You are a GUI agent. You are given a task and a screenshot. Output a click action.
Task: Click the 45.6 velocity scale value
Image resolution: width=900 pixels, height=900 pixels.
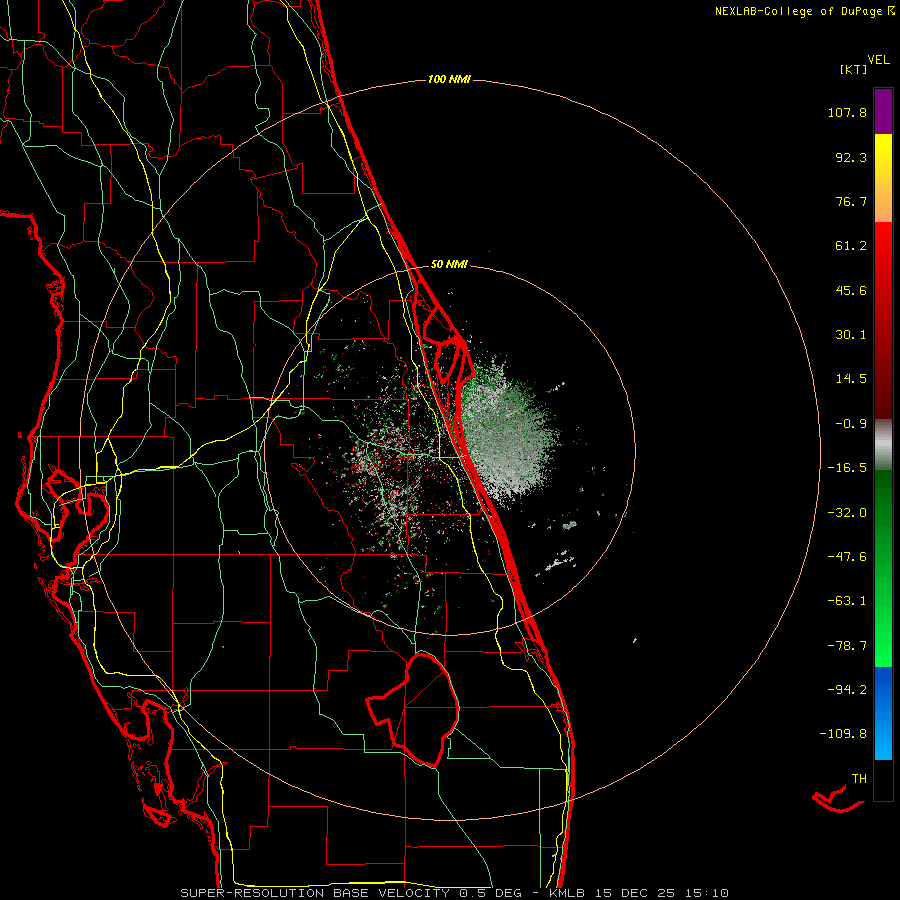click(851, 290)
